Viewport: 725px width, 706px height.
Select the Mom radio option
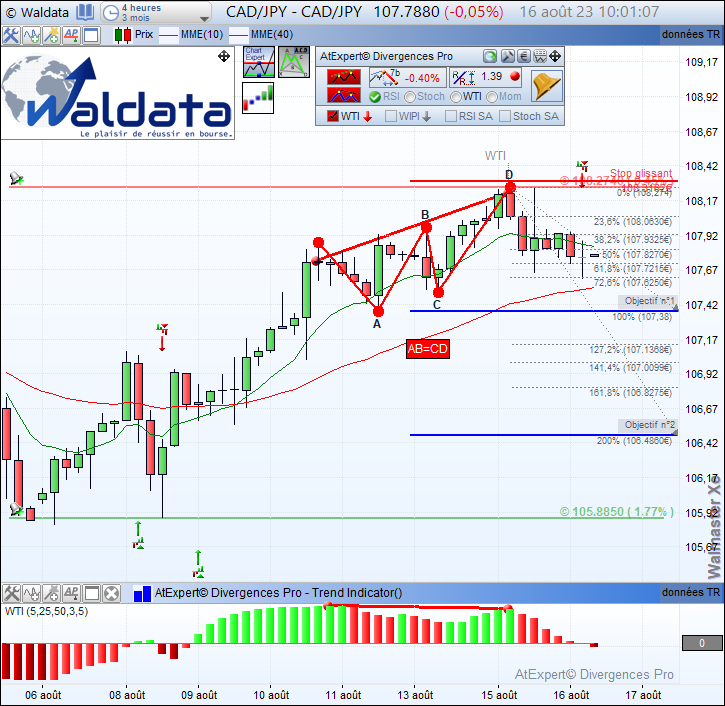coord(492,97)
